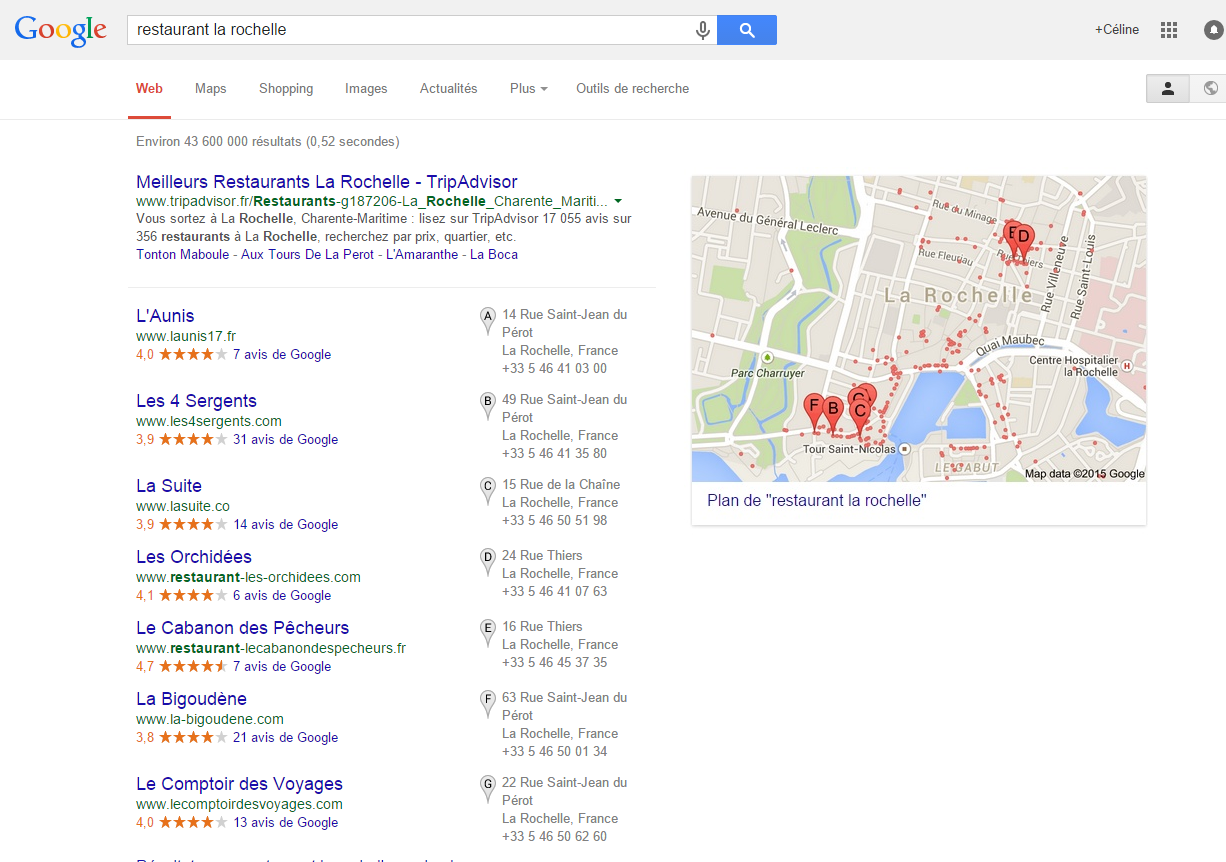Viewport: 1226px width, 862px height.
Task: Expand the Plus menu
Action: click(528, 88)
